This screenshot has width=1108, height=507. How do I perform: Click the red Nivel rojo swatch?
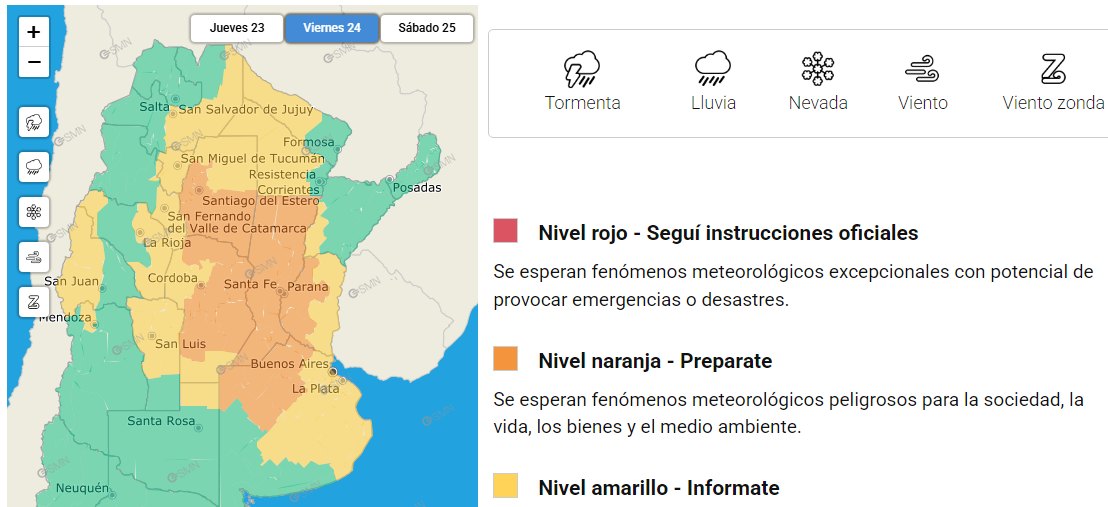(505, 231)
